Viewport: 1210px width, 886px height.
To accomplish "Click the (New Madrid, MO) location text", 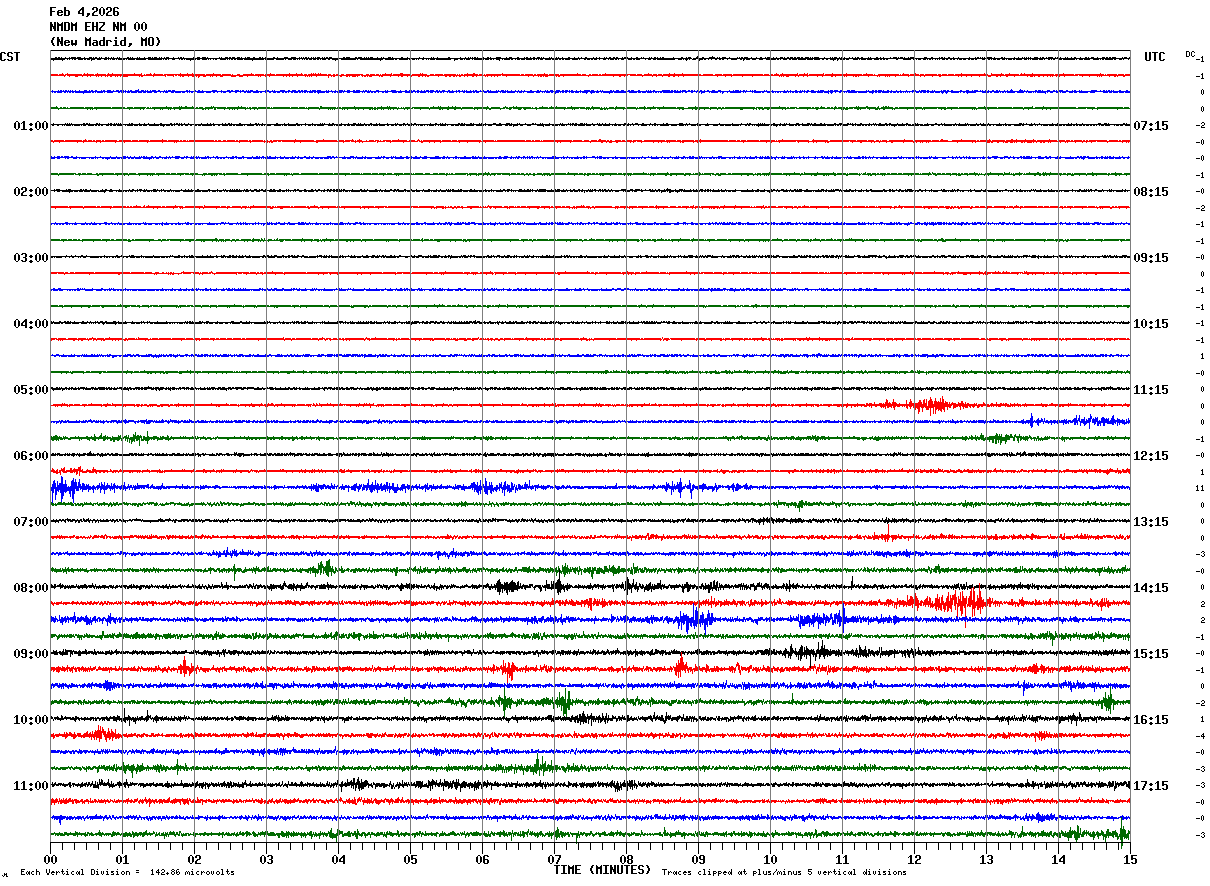I will [105, 42].
